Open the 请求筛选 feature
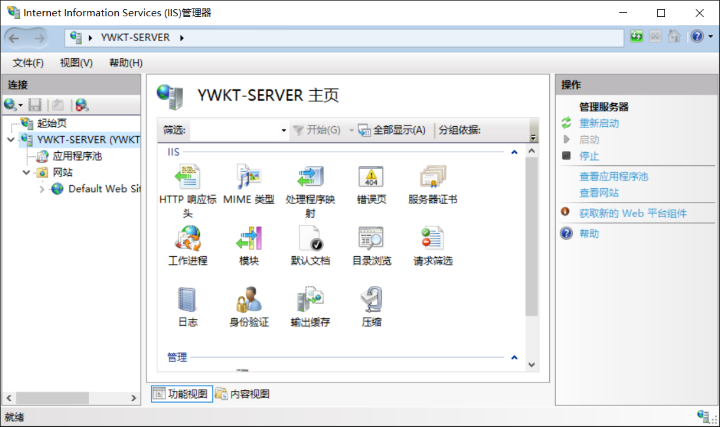This screenshot has height=427, width=720. pyautogui.click(x=433, y=246)
